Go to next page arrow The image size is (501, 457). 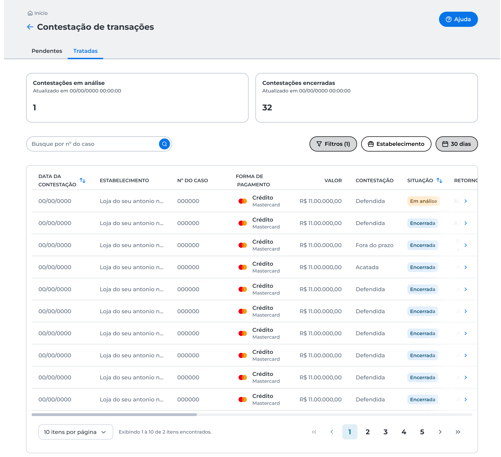pos(440,432)
